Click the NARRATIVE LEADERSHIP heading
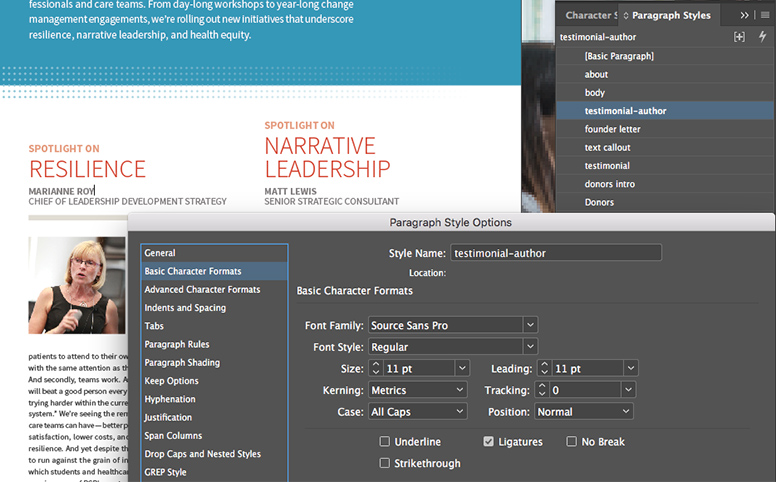Image resolution: width=776 pixels, height=482 pixels. point(328,157)
